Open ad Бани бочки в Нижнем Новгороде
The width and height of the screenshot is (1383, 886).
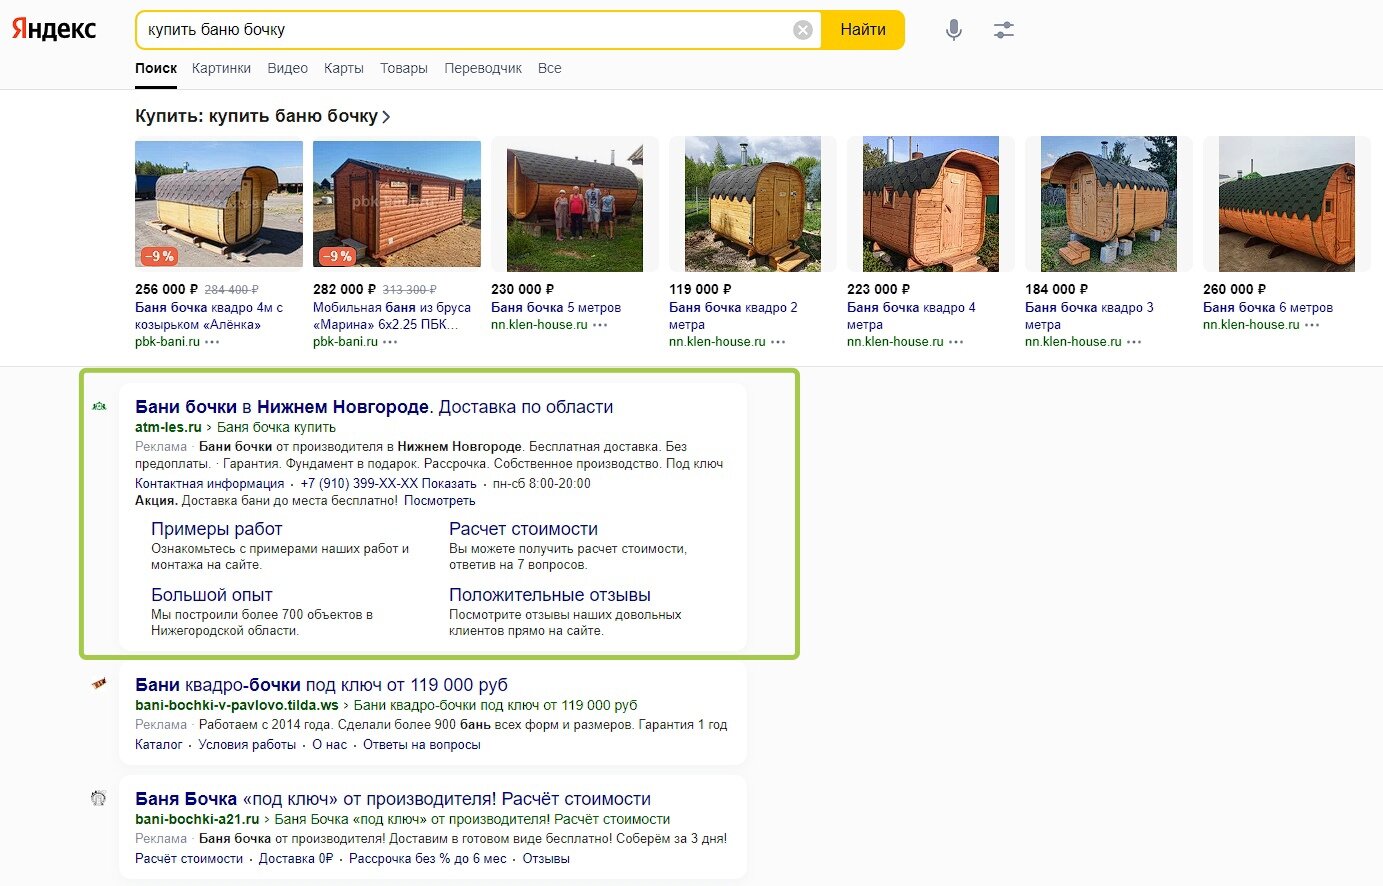(x=374, y=407)
